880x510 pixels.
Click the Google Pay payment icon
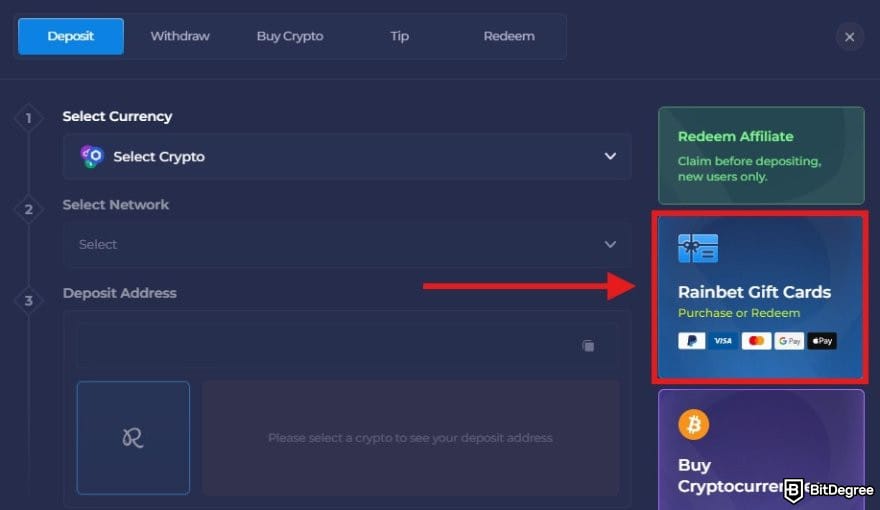click(x=789, y=341)
